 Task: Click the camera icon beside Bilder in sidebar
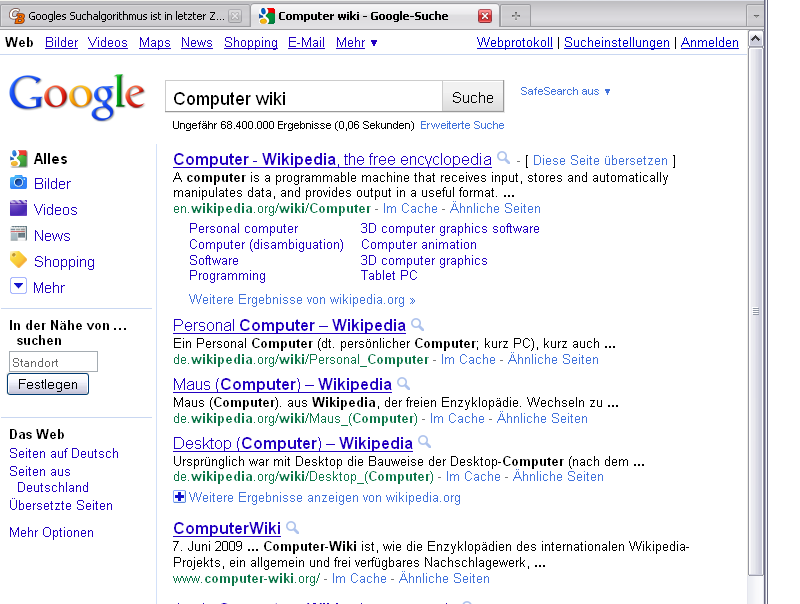click(x=18, y=183)
